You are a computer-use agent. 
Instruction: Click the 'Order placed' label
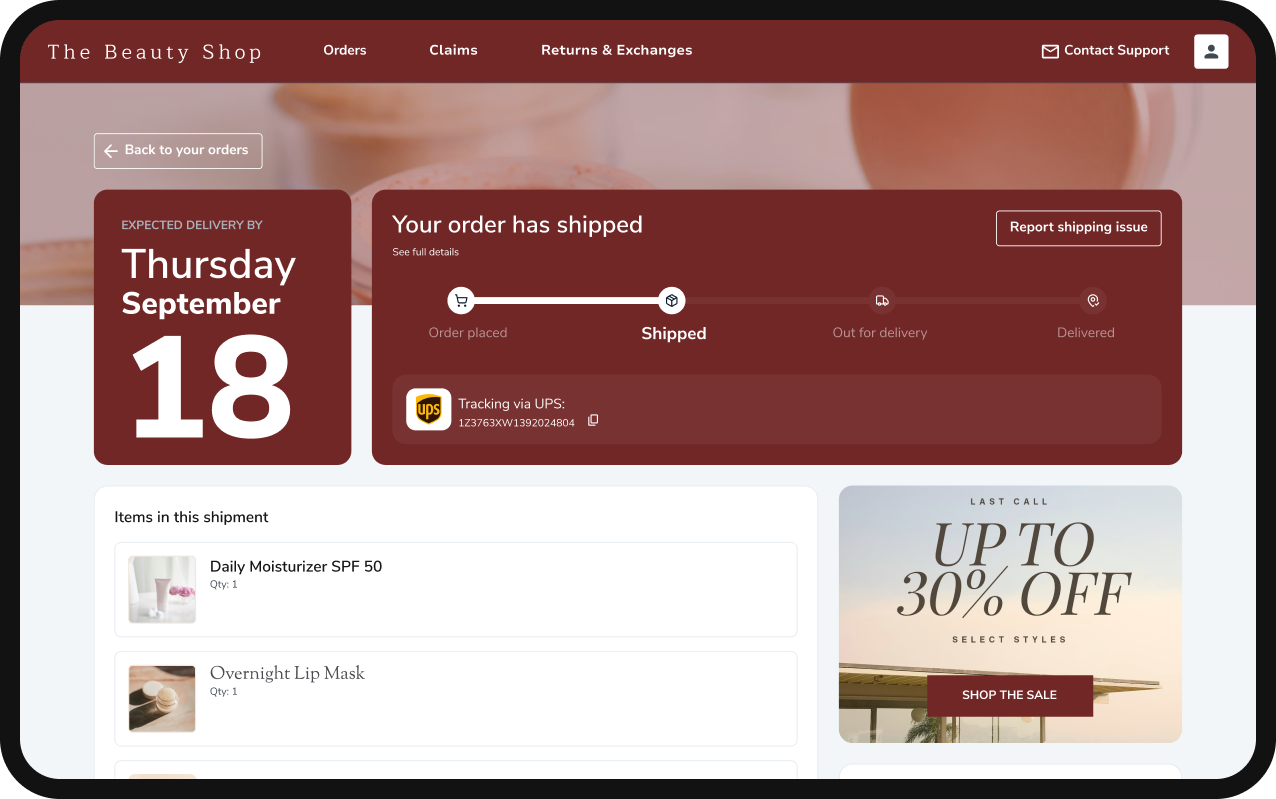pos(468,333)
